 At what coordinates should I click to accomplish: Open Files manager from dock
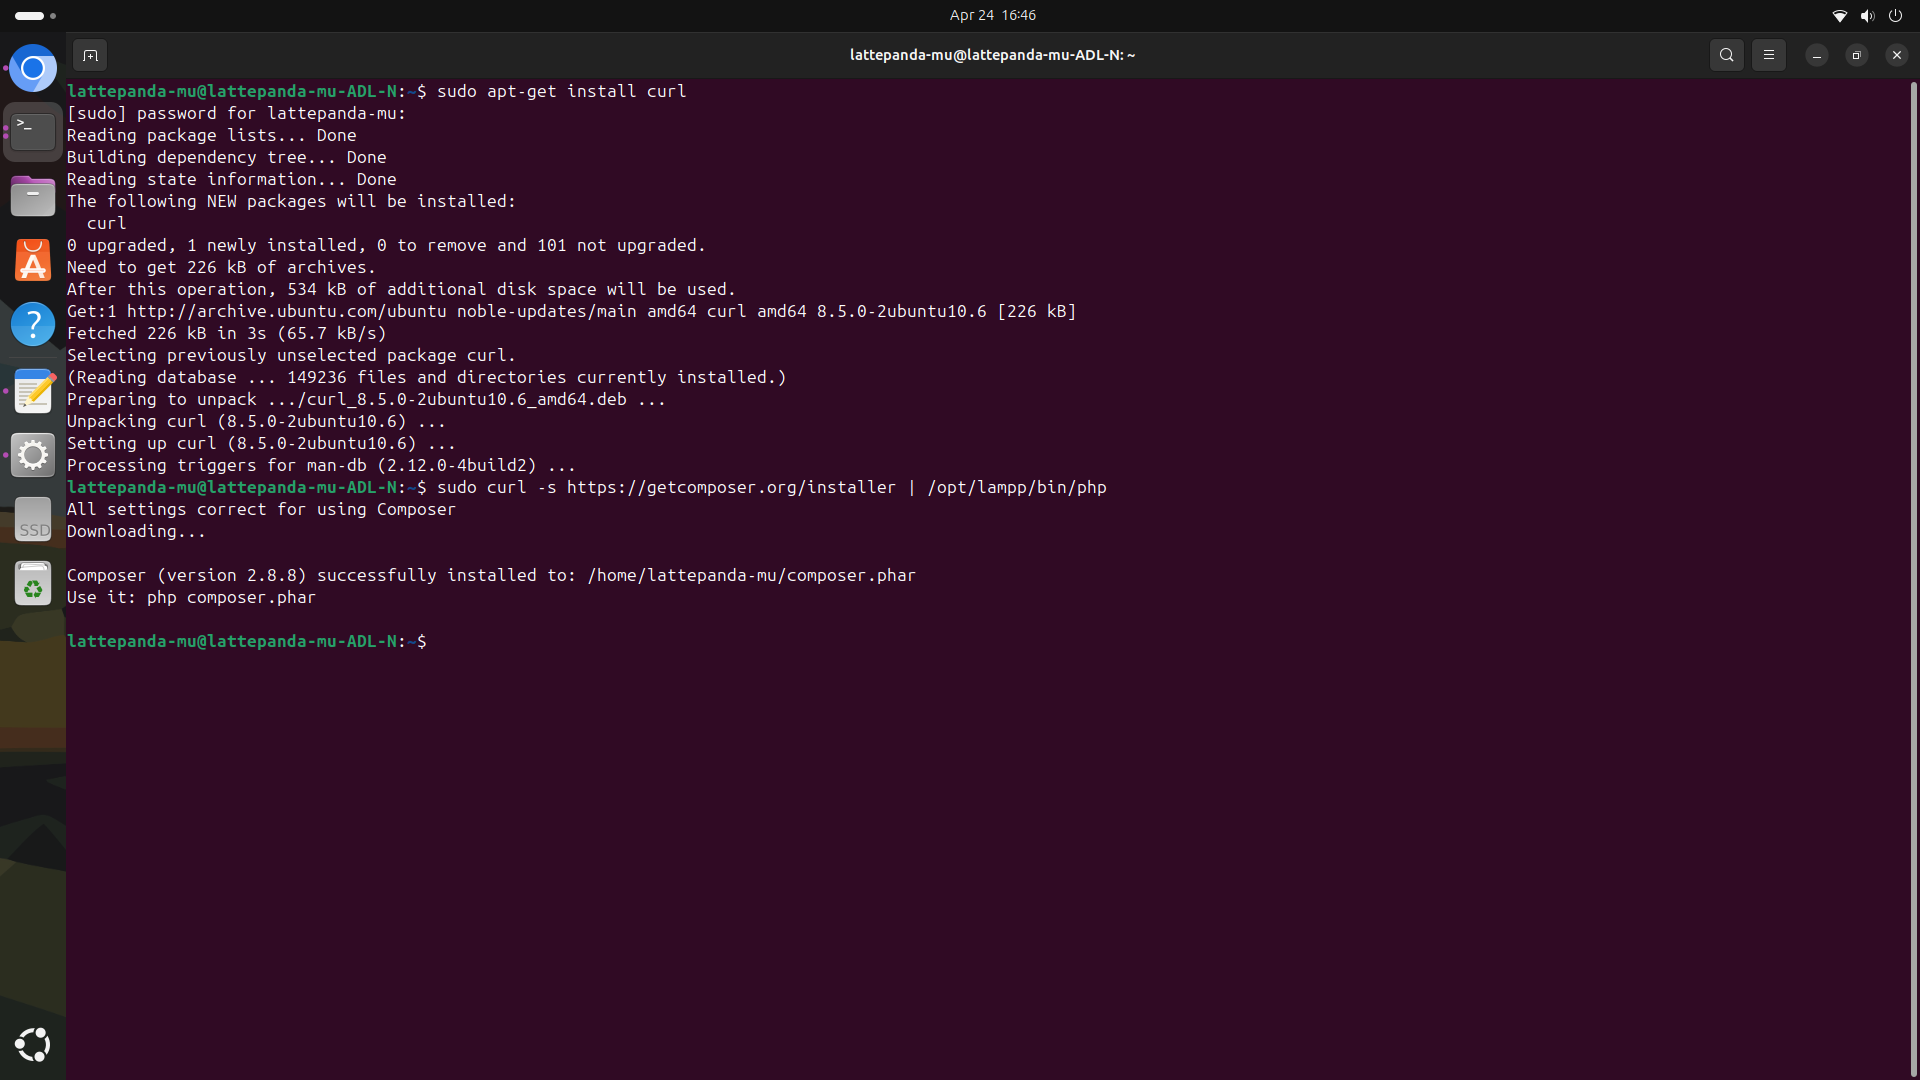[x=33, y=196]
